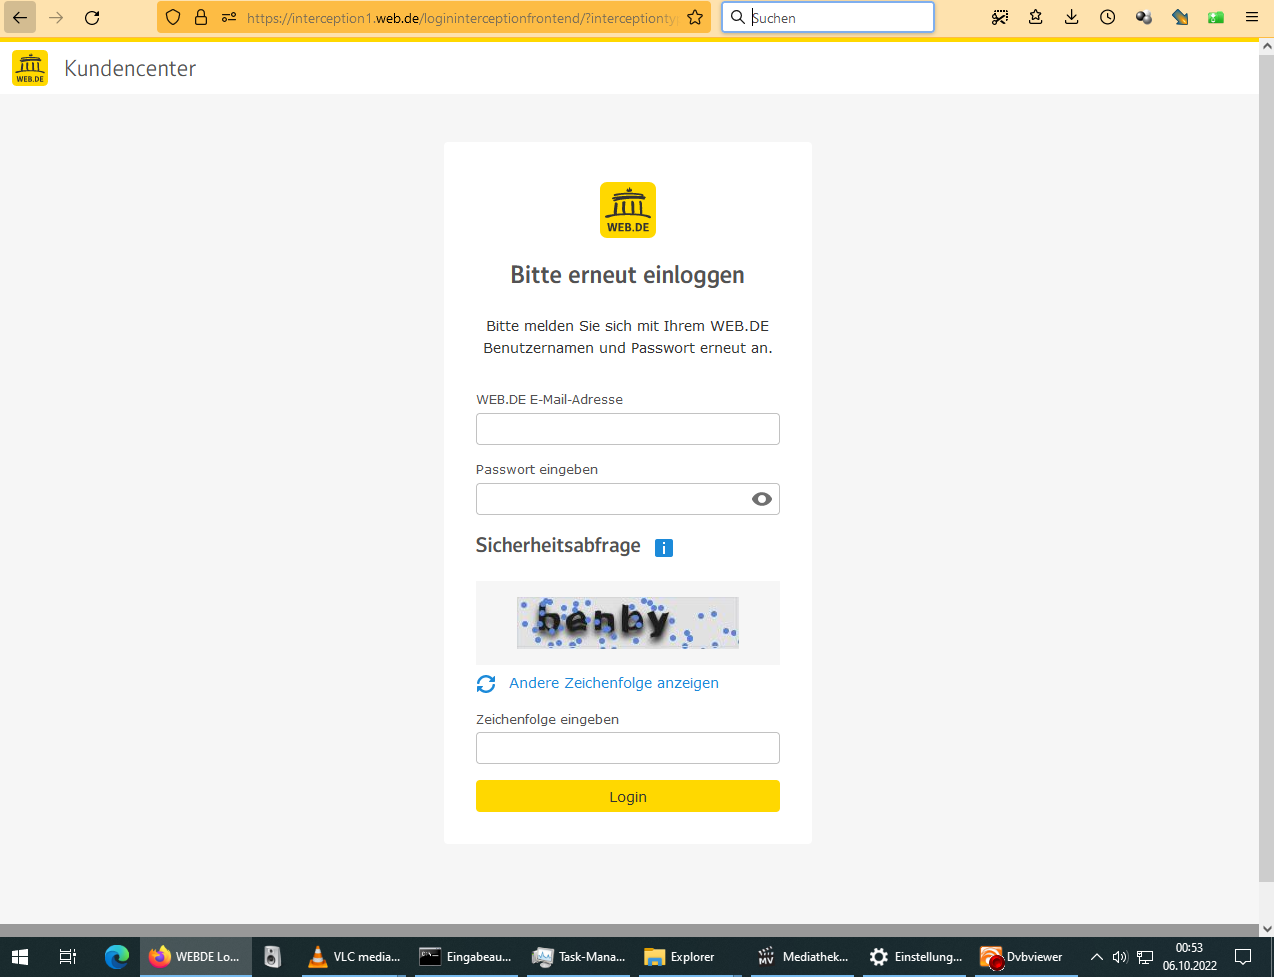This screenshot has height=977, width=1274.
Task: Open Microsoft Edge from taskbar
Action: coord(117,957)
